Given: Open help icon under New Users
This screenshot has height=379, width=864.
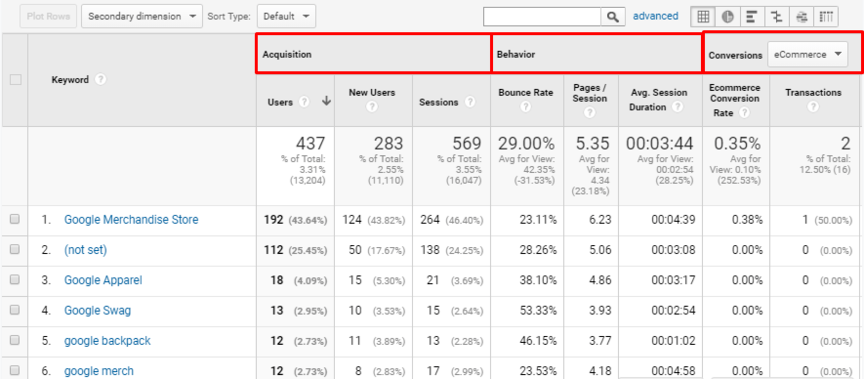Looking at the screenshot, I should point(372,107).
